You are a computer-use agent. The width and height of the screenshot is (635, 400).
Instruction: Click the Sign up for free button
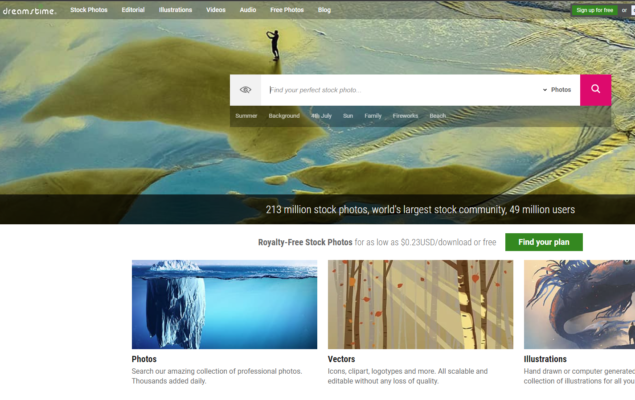pyautogui.click(x=594, y=10)
